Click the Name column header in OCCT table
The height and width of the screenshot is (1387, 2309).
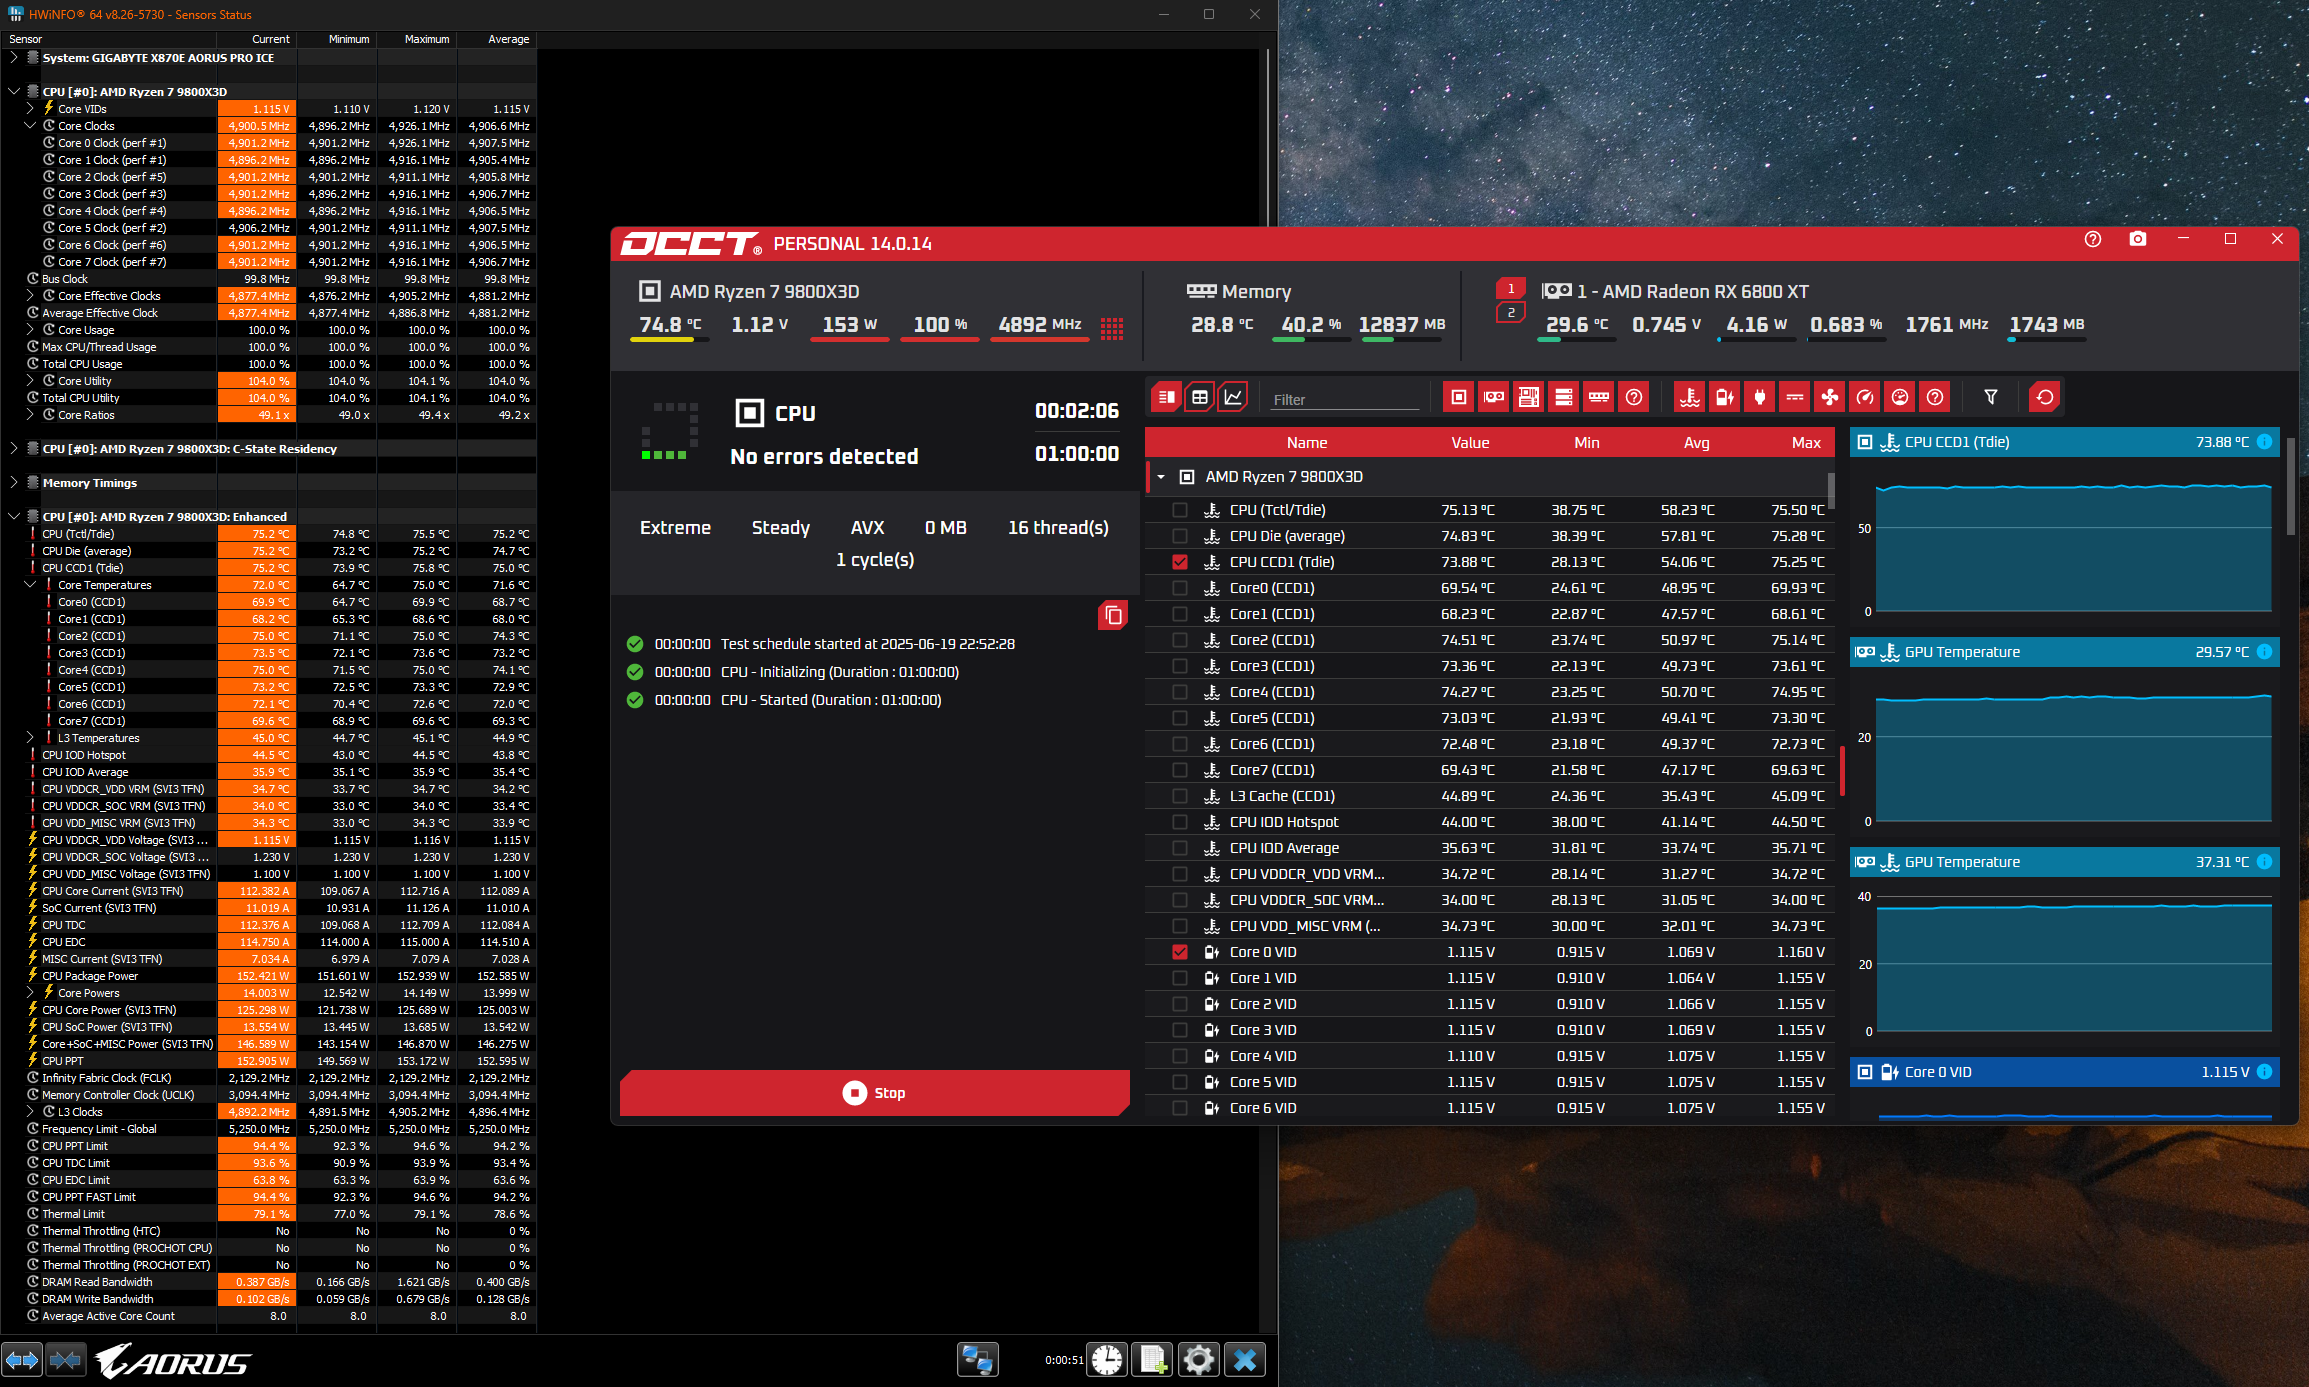tap(1307, 443)
